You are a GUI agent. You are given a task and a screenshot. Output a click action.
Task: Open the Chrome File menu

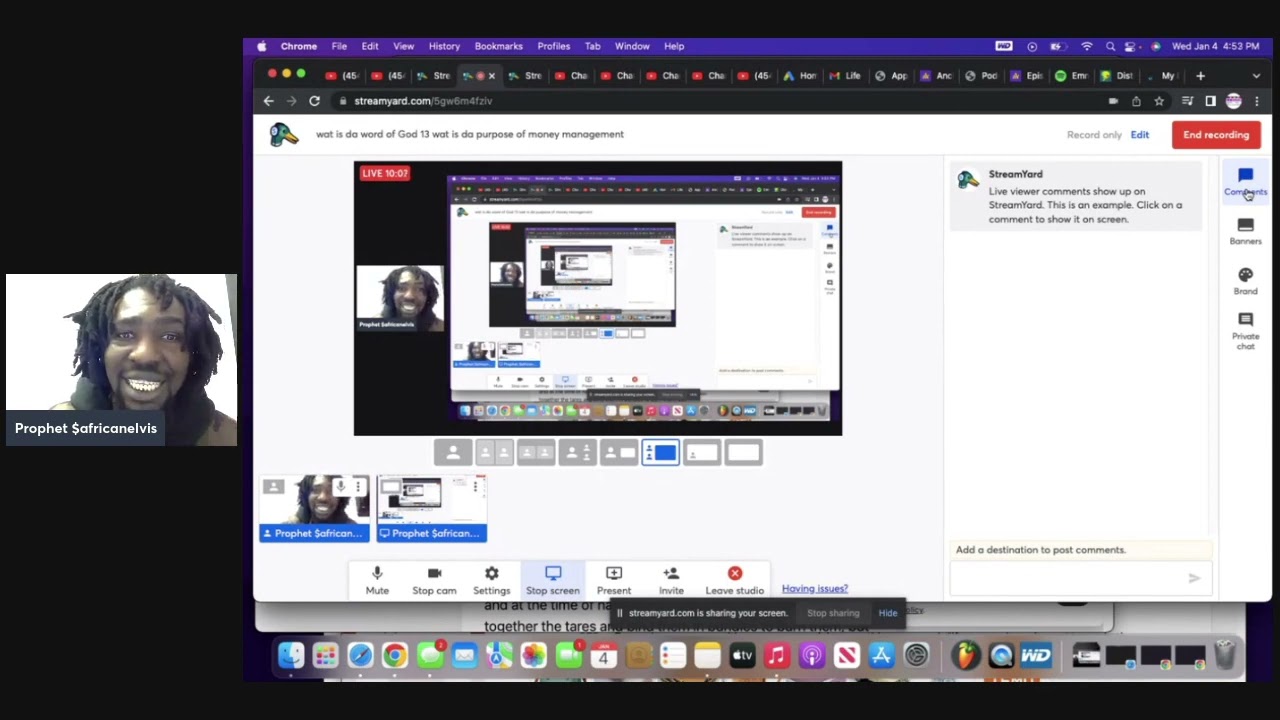tap(339, 46)
